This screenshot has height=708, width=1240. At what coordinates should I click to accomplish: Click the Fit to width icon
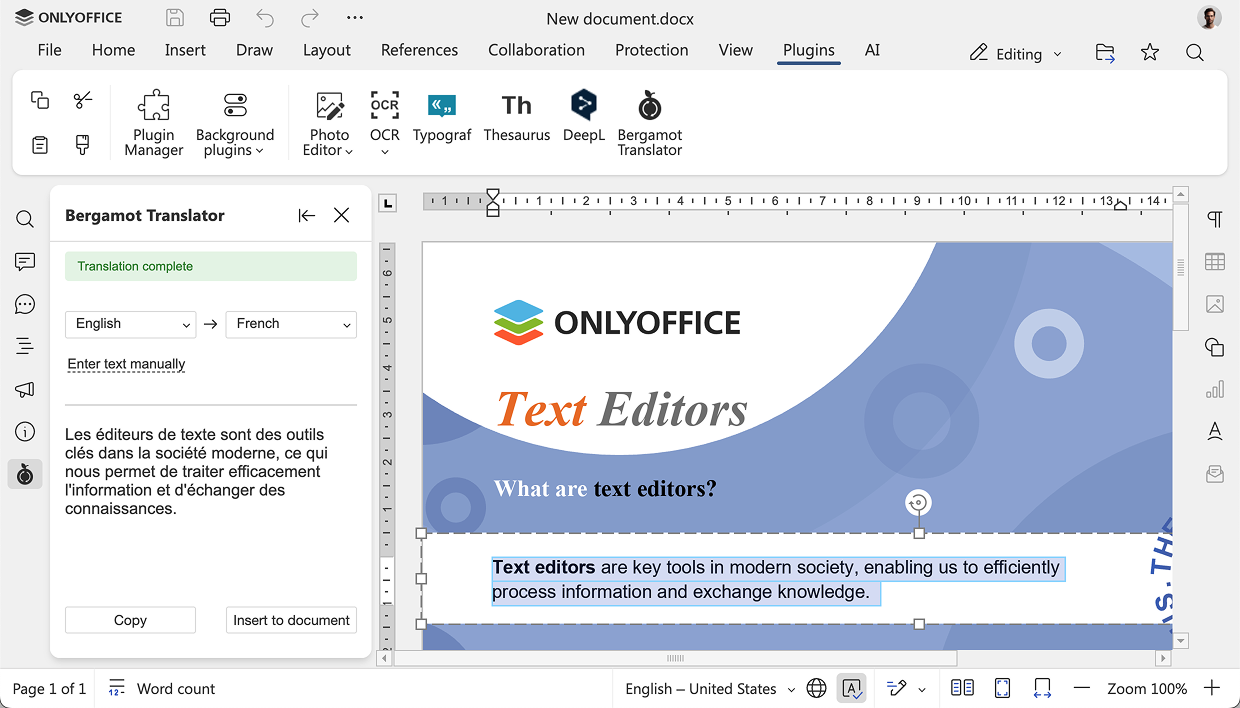pos(1042,688)
